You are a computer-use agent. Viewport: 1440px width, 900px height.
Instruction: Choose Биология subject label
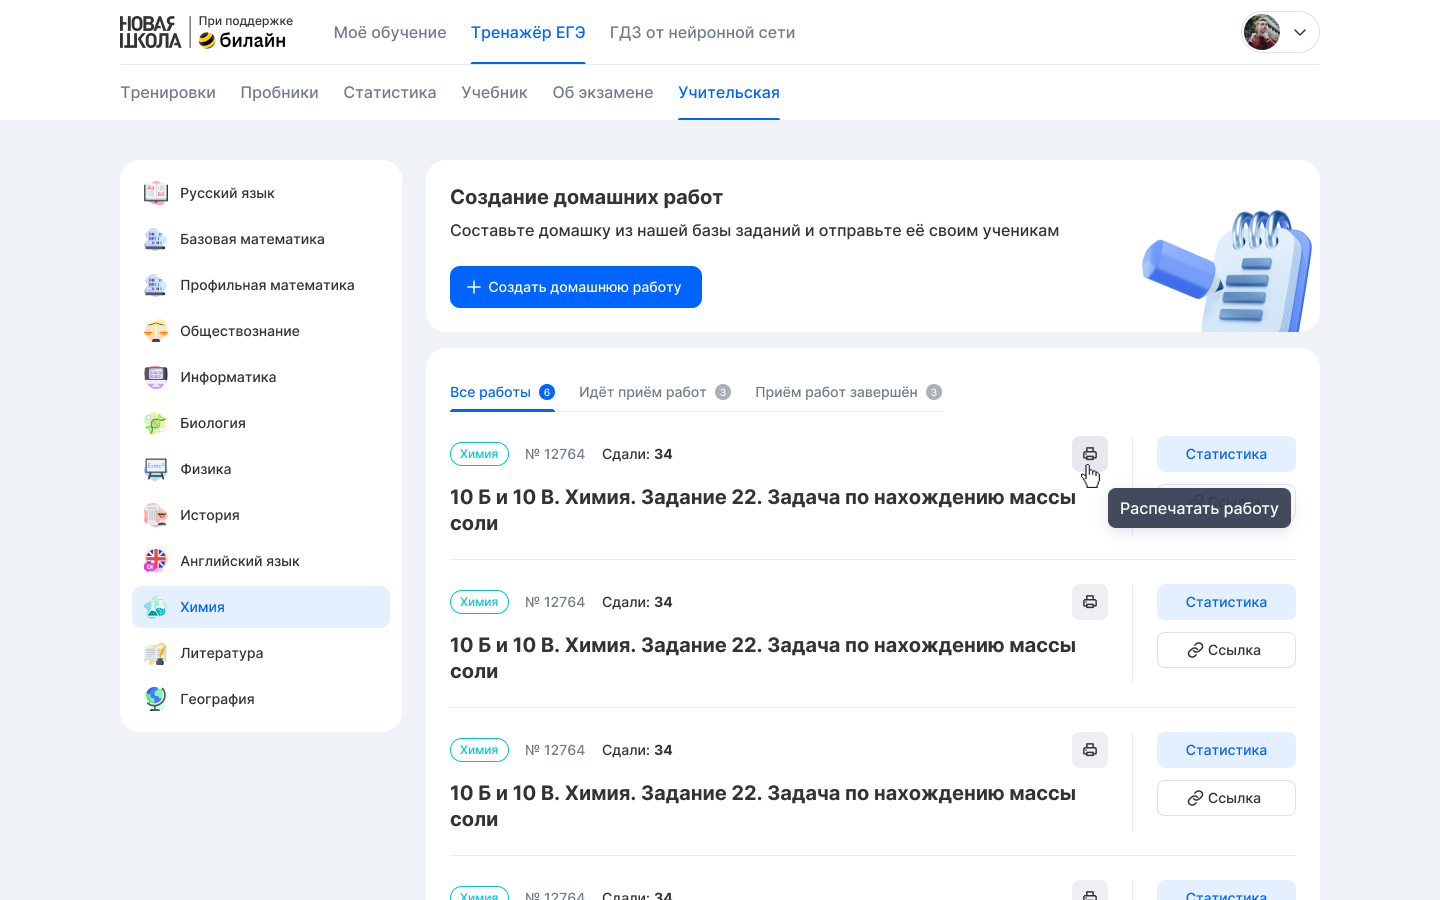pos(213,423)
